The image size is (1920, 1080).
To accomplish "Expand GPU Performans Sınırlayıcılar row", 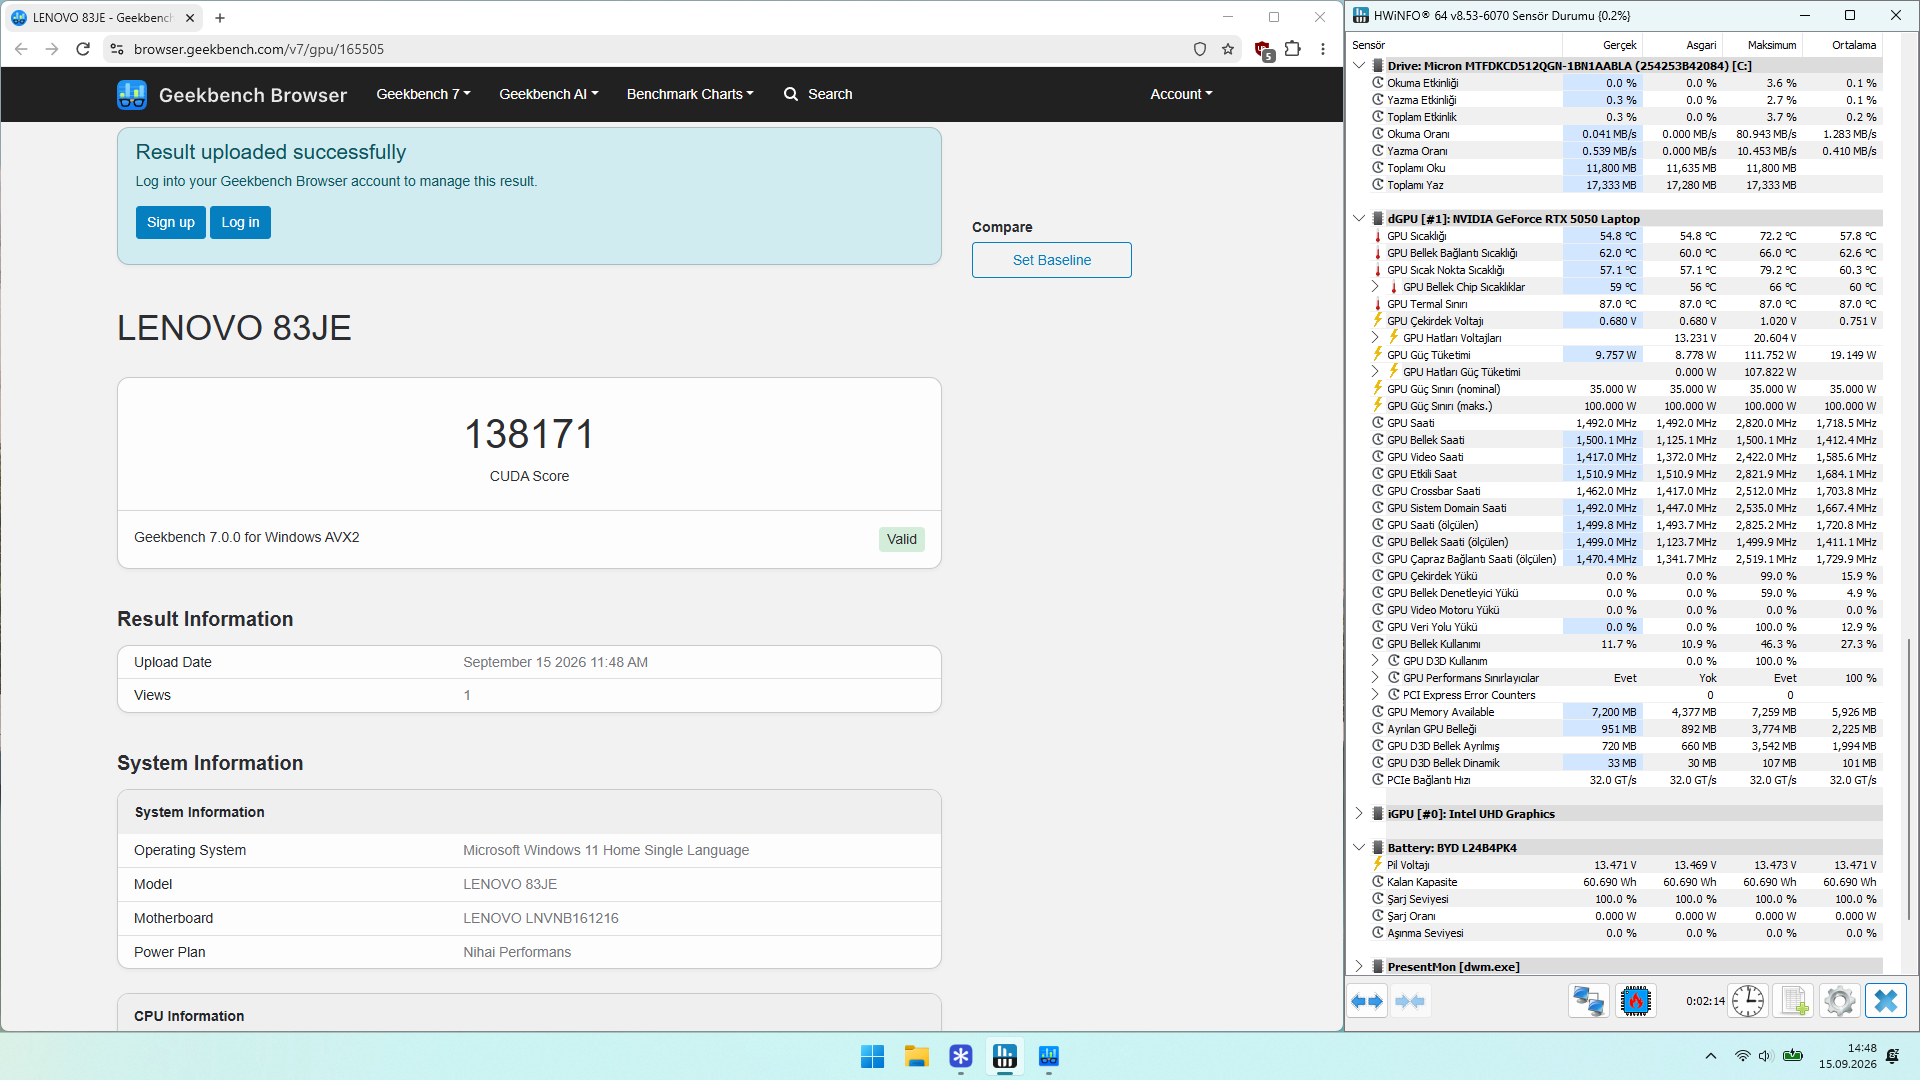I will pyautogui.click(x=1376, y=678).
